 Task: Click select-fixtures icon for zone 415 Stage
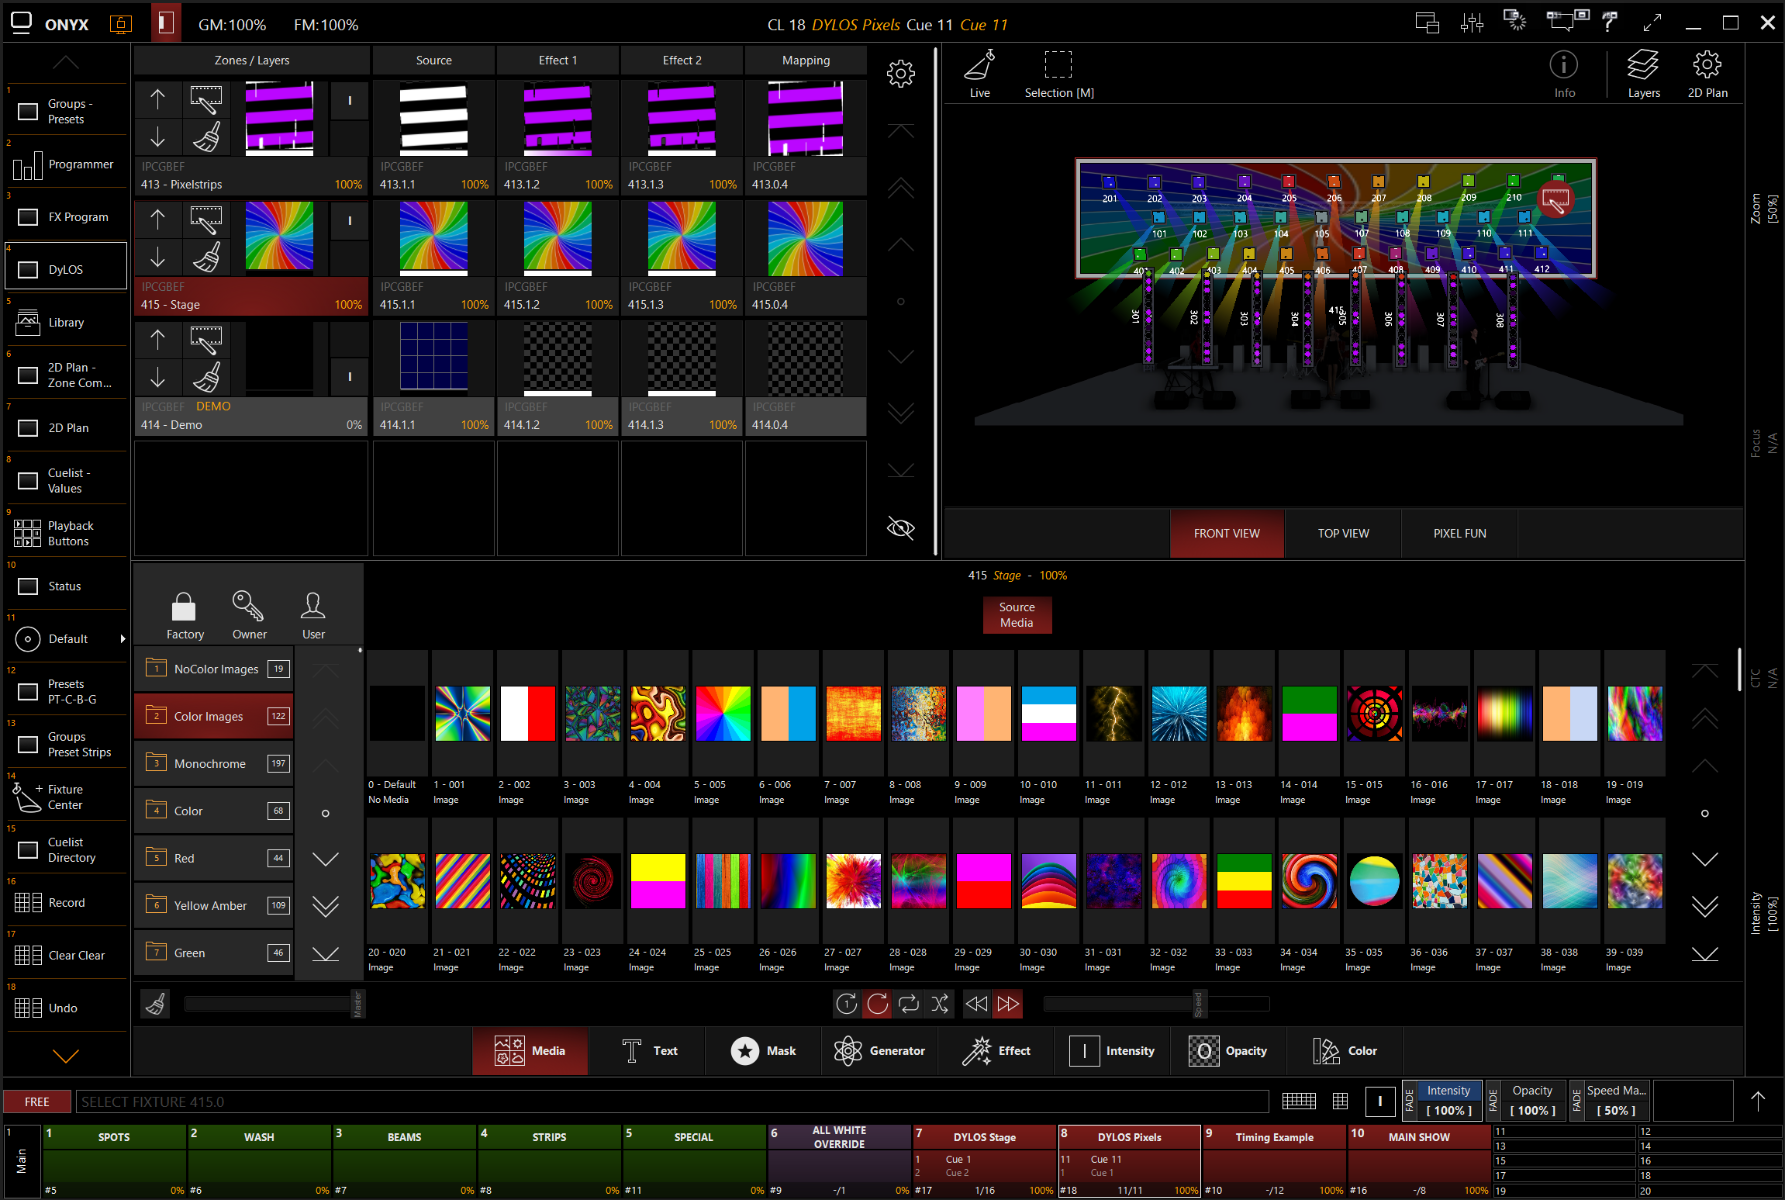(206, 219)
